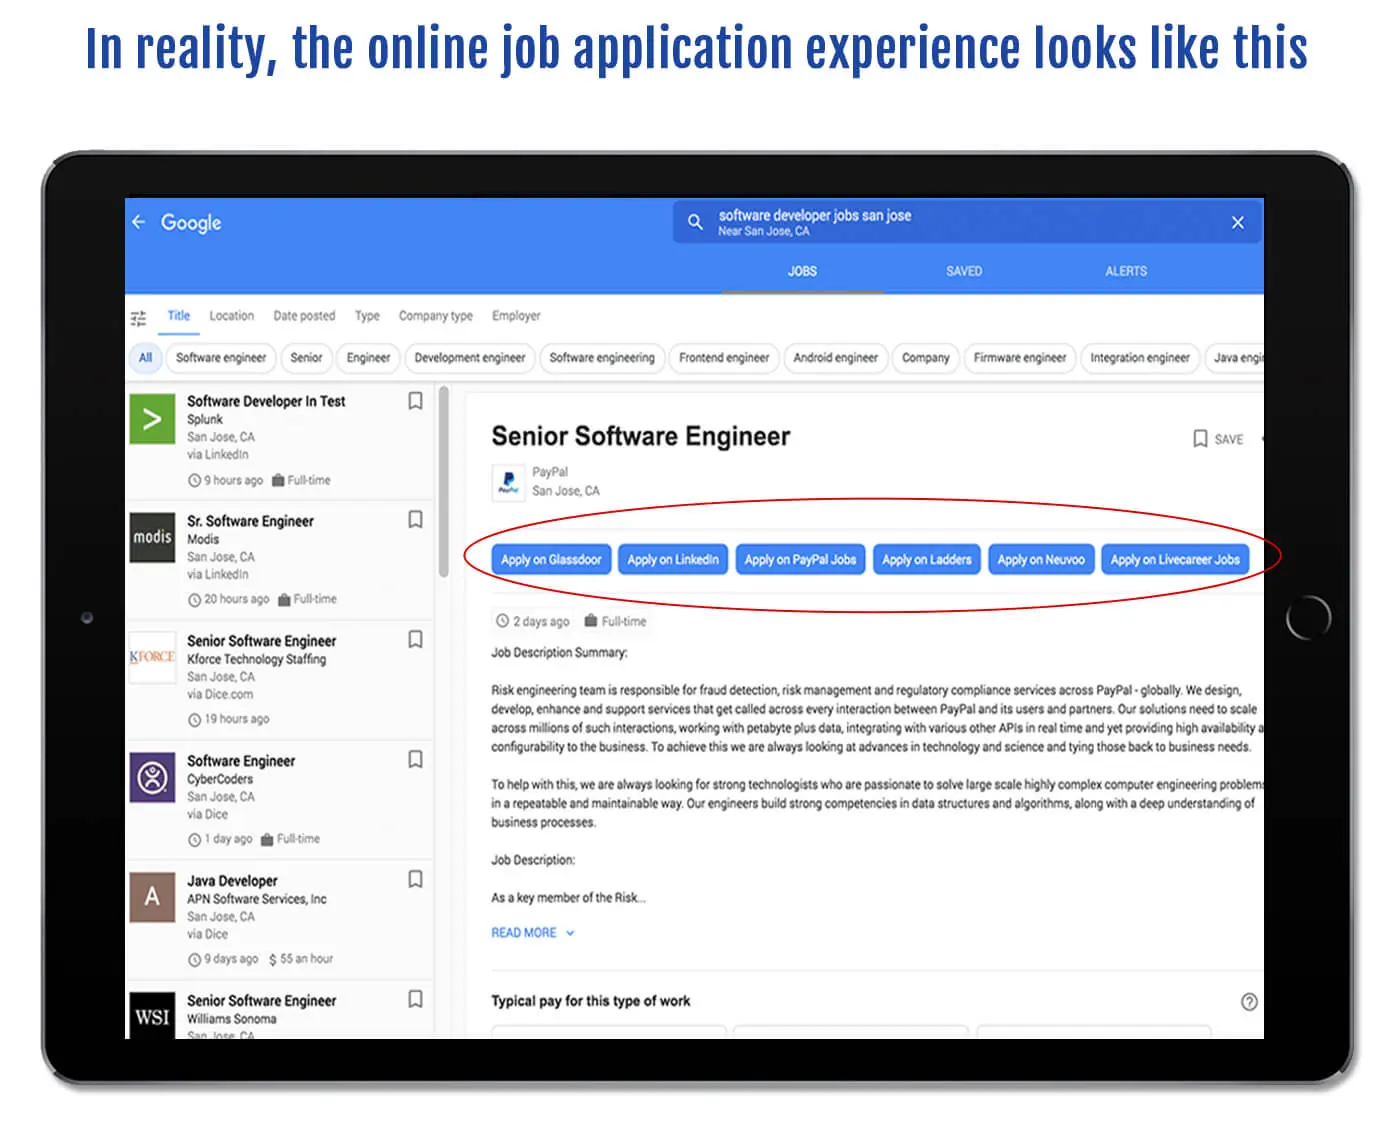Click the search magnifier icon
Image resolution: width=1398 pixels, height=1121 pixels.
tap(695, 222)
